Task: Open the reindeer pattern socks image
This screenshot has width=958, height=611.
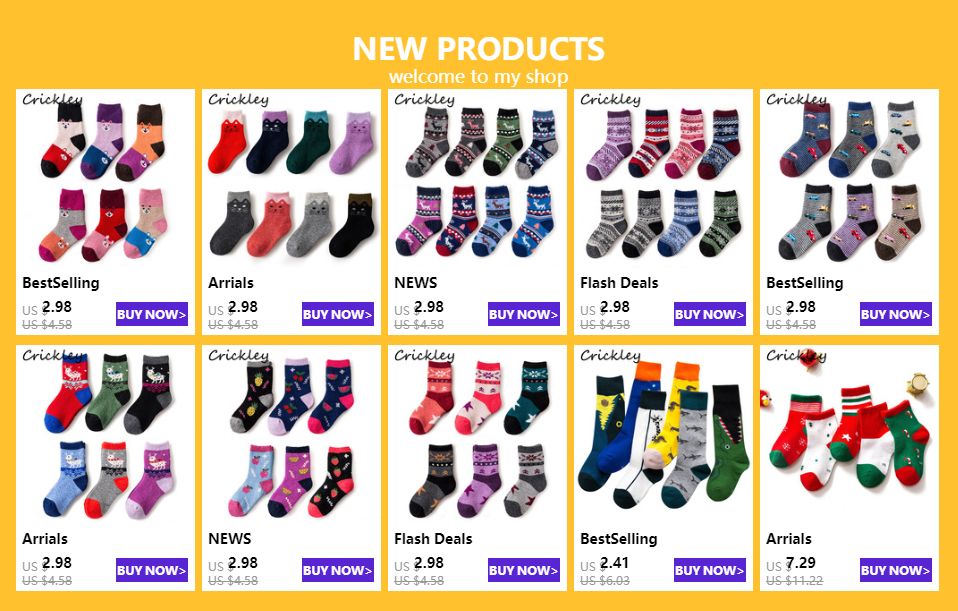Action: (x=477, y=179)
